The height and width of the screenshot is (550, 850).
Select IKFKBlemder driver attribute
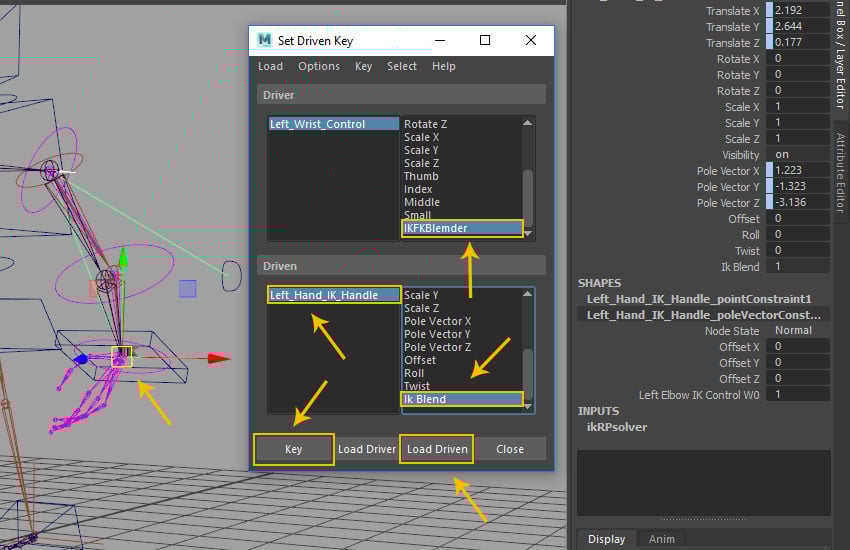pos(461,228)
